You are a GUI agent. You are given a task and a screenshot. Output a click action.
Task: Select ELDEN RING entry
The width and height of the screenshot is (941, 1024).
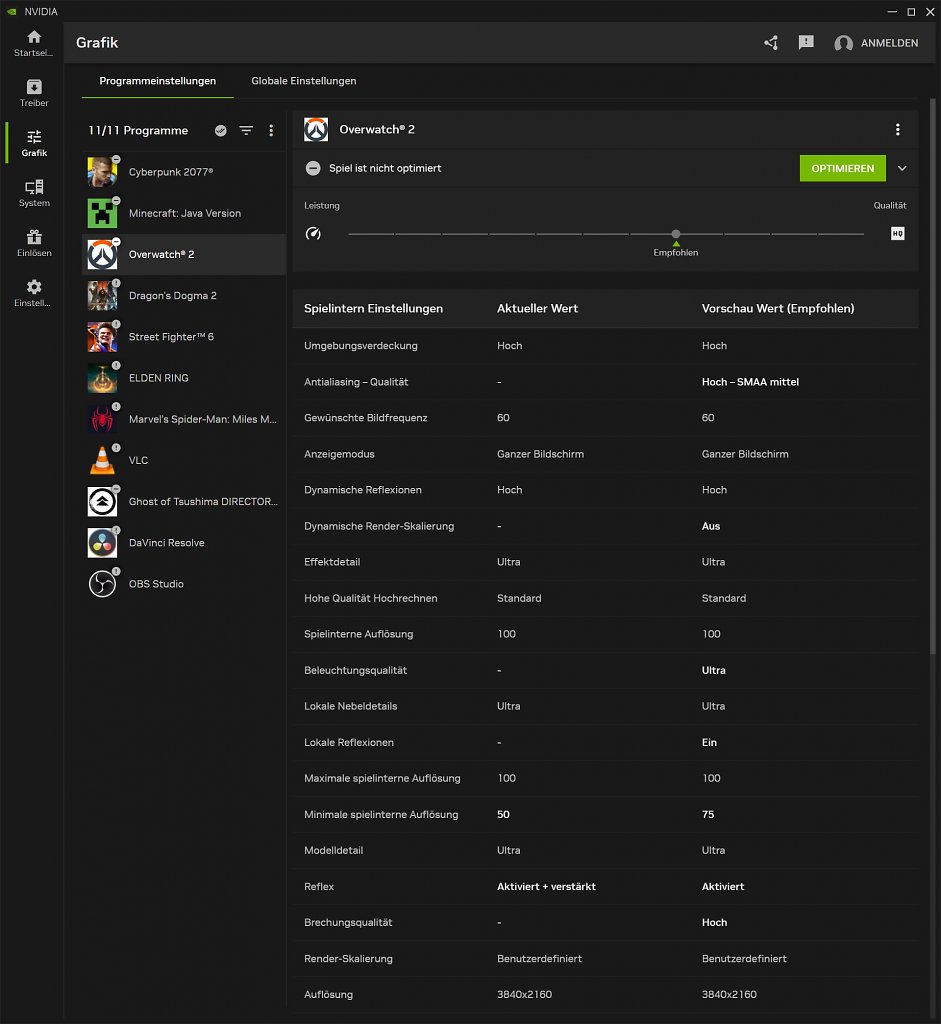[184, 377]
